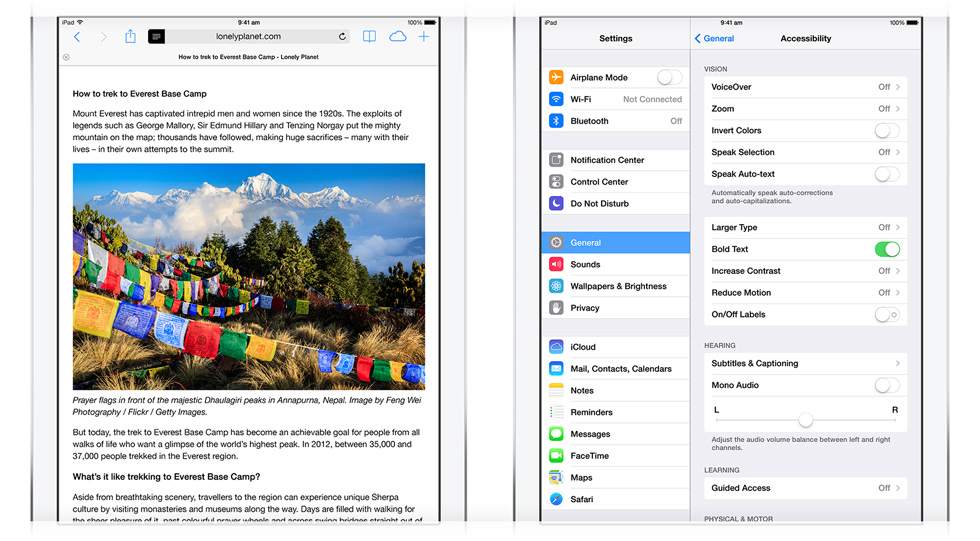
Task: Reload the lonelyplanet.com page
Action: (342, 37)
